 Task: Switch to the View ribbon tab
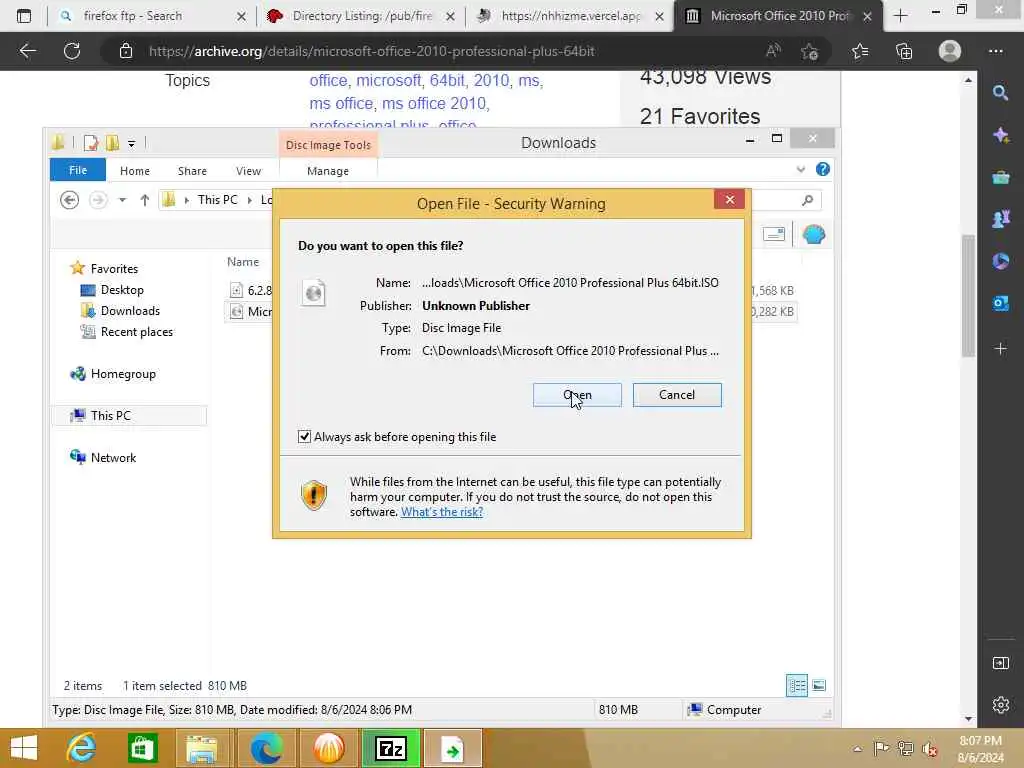point(248,170)
